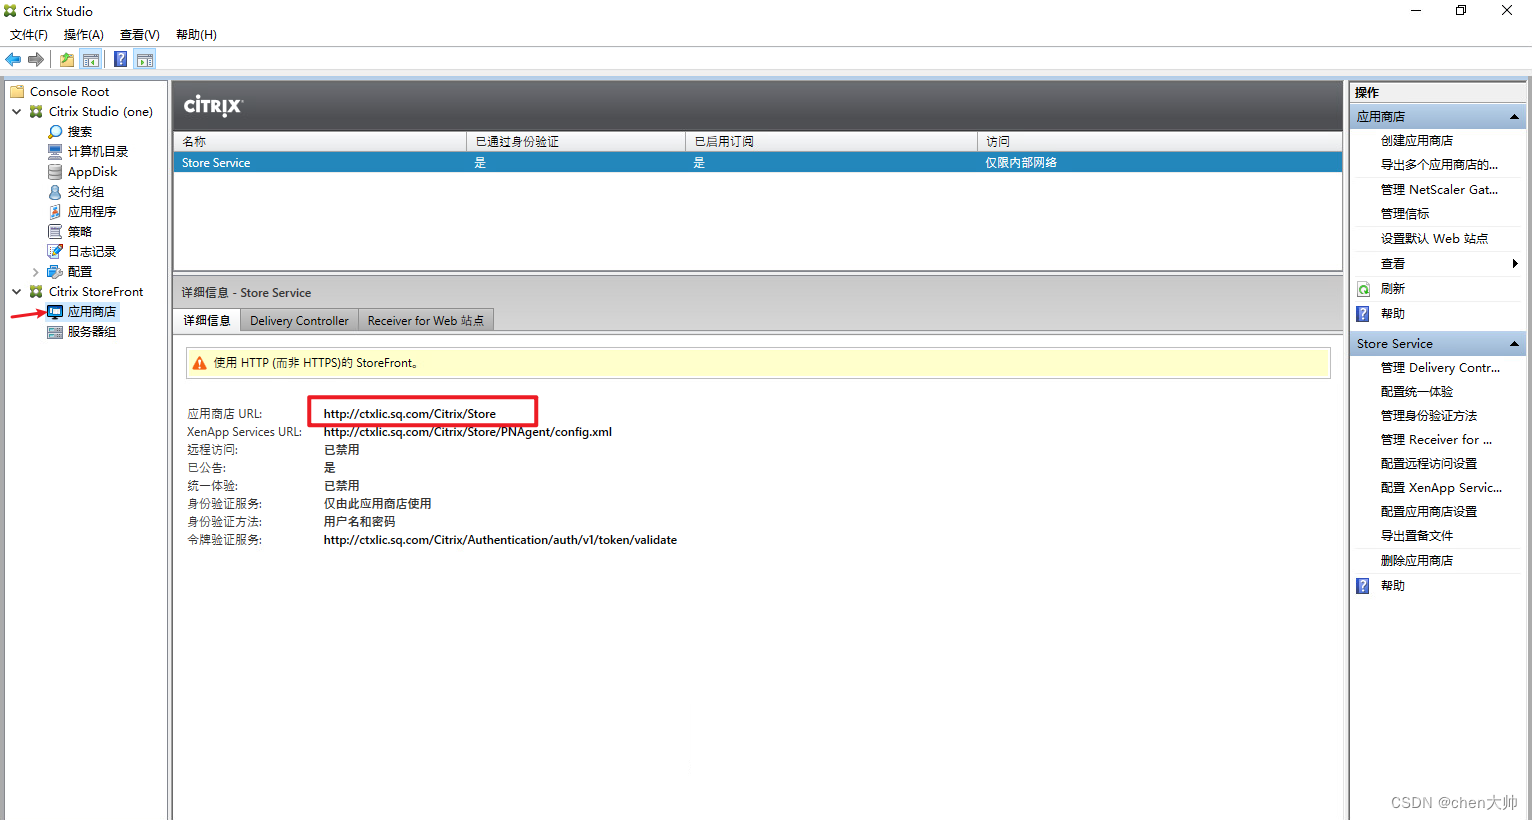Click 帮助 under Store Service section
Screen dimensions: 1532x820
point(1393,586)
